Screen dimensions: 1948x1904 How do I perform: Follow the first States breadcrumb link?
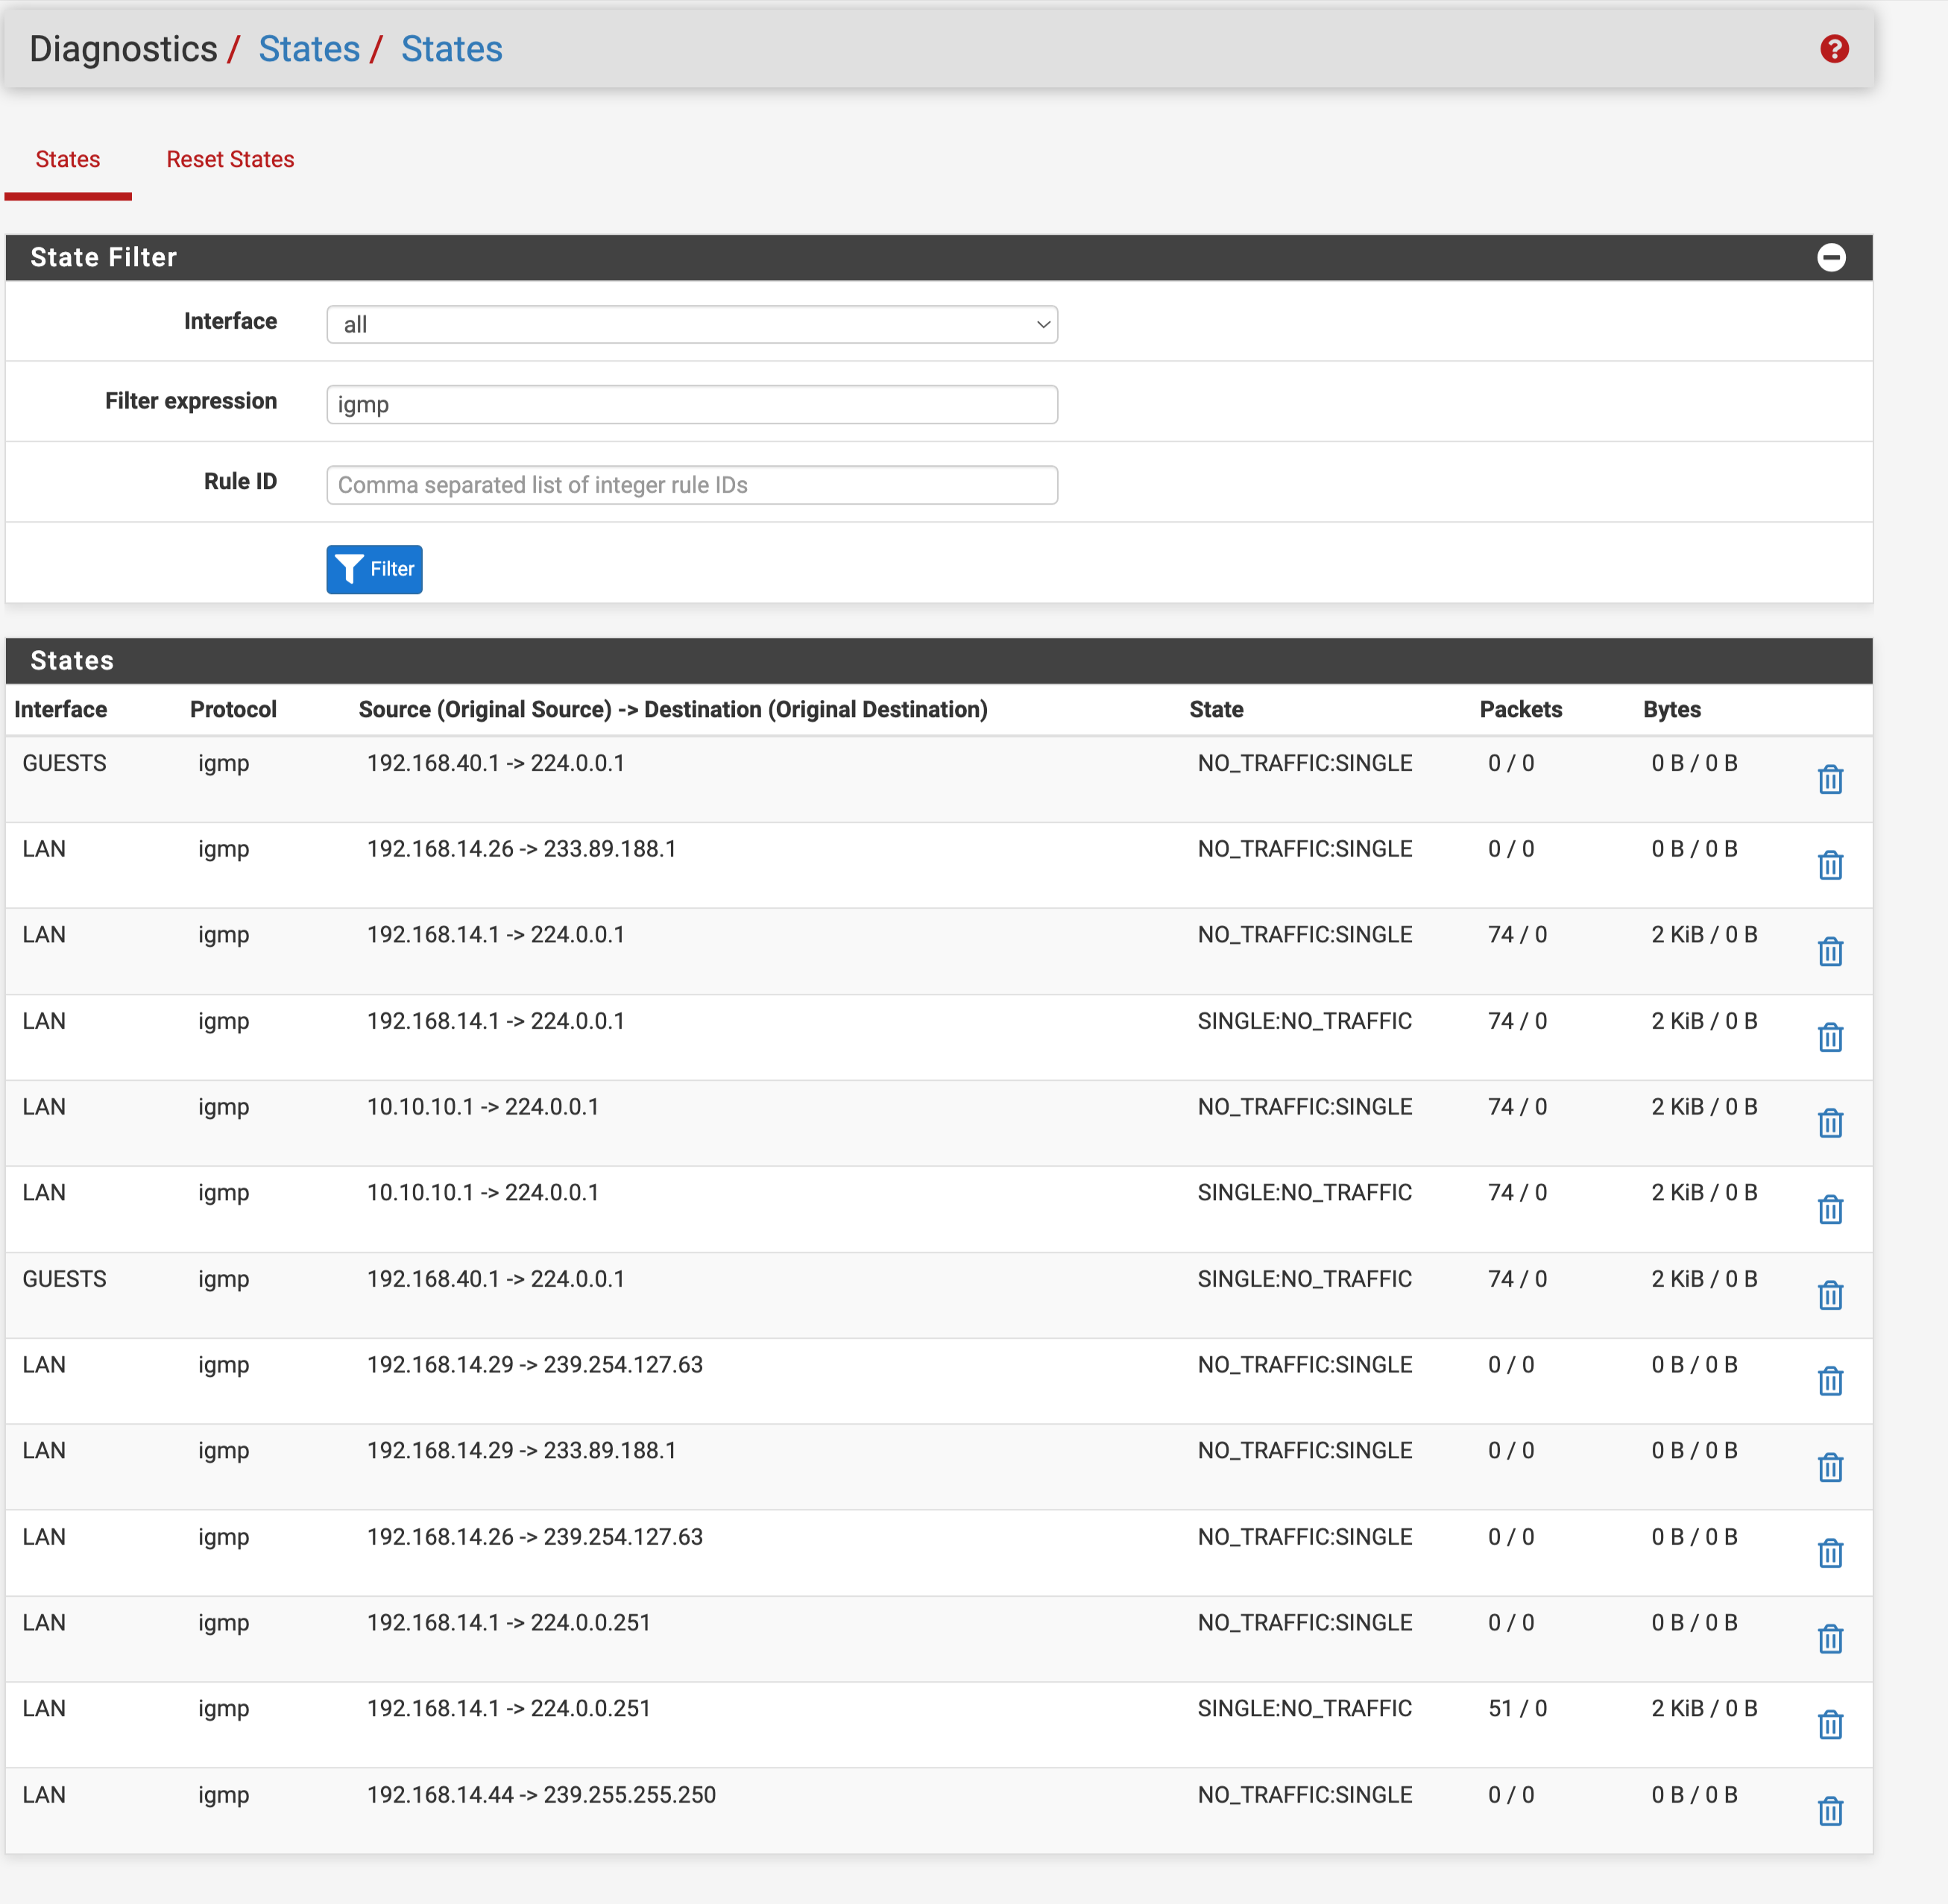click(309, 49)
